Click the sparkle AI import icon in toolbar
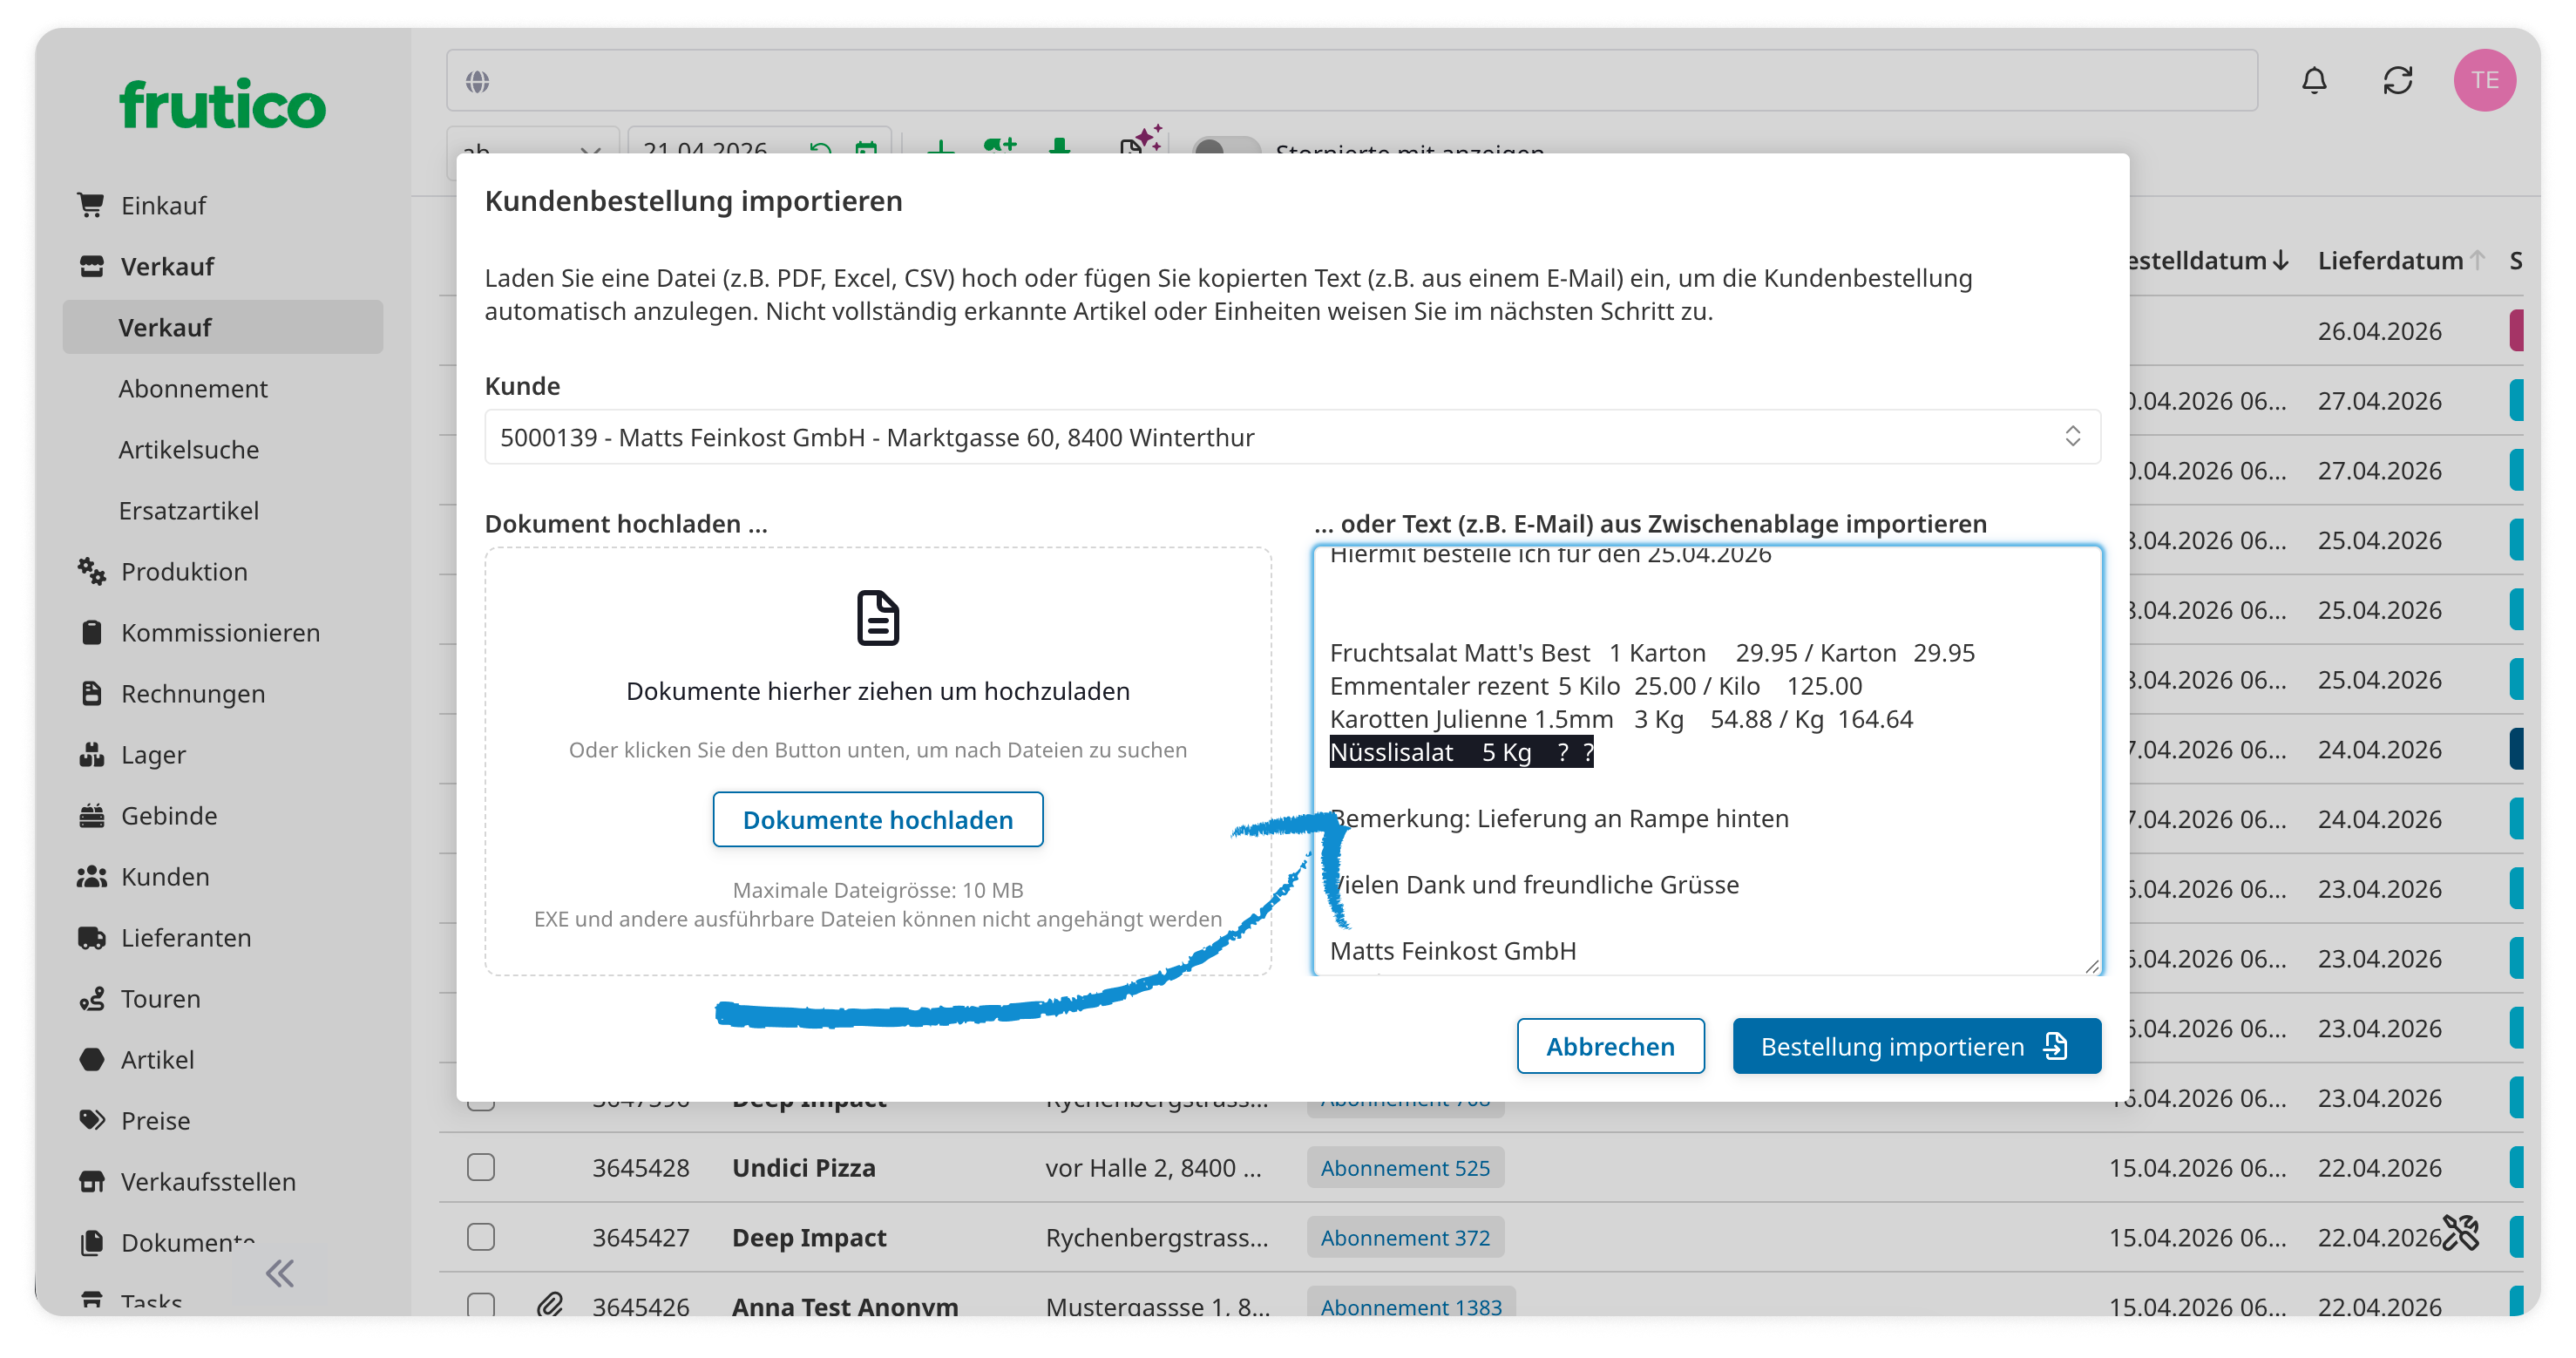This screenshot has width=2576, height=1358. [x=1141, y=140]
